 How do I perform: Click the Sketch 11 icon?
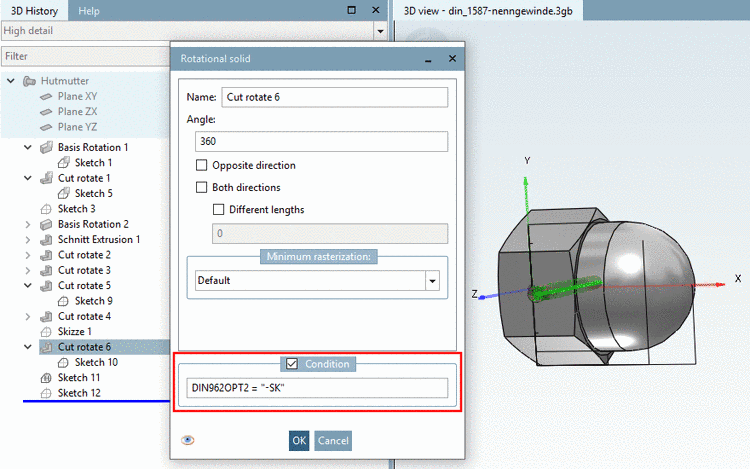click(46, 378)
